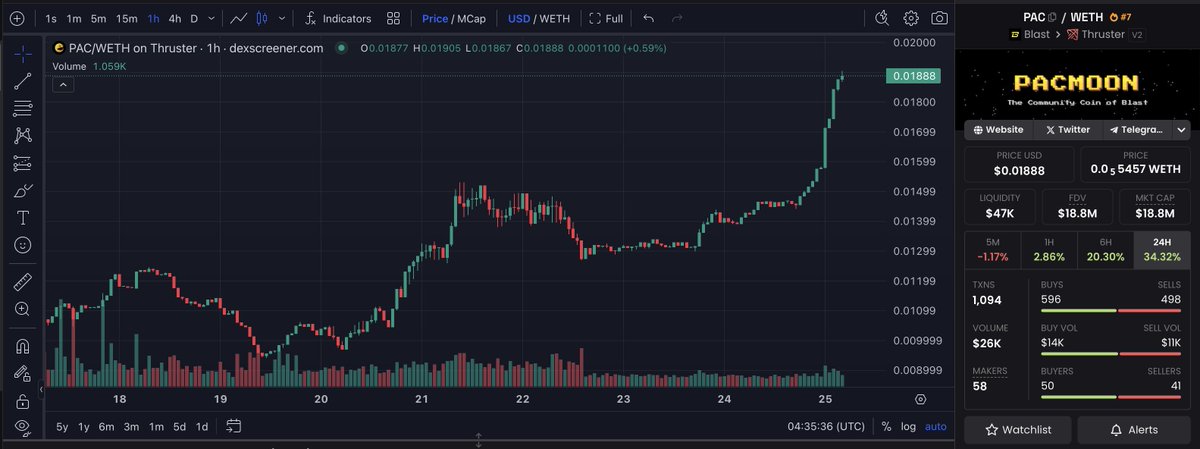The height and width of the screenshot is (449, 1200).
Task: Hide all drawings with the eye icon
Action: pos(22,428)
